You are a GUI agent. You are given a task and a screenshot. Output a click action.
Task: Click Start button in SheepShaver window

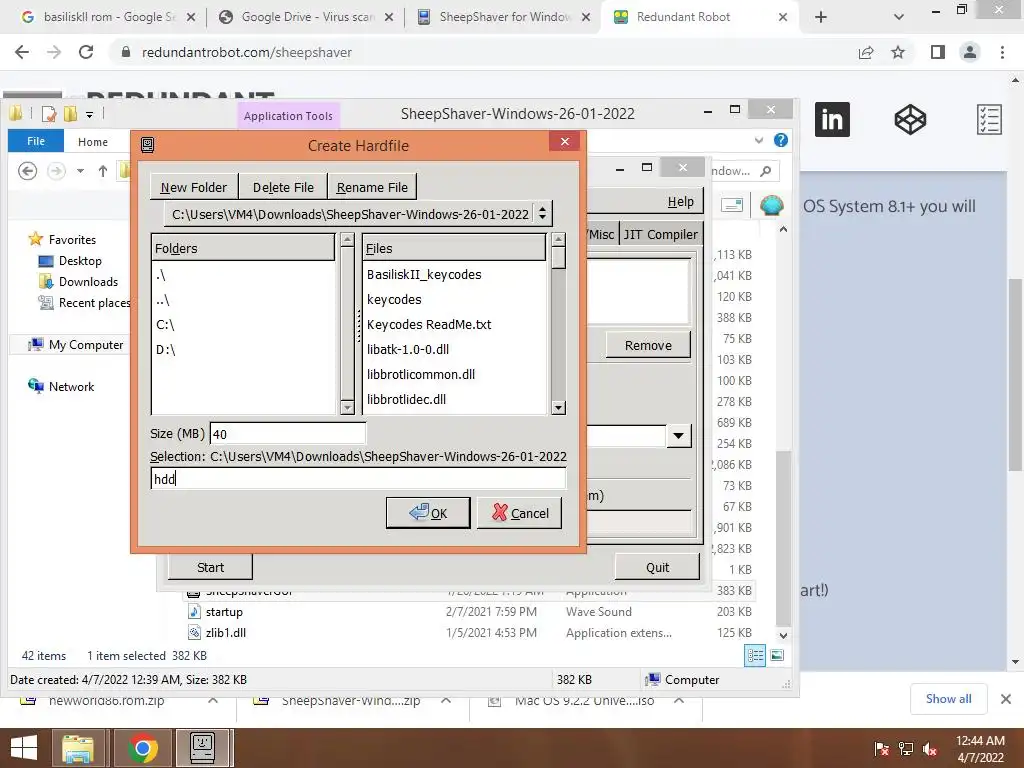(x=210, y=568)
